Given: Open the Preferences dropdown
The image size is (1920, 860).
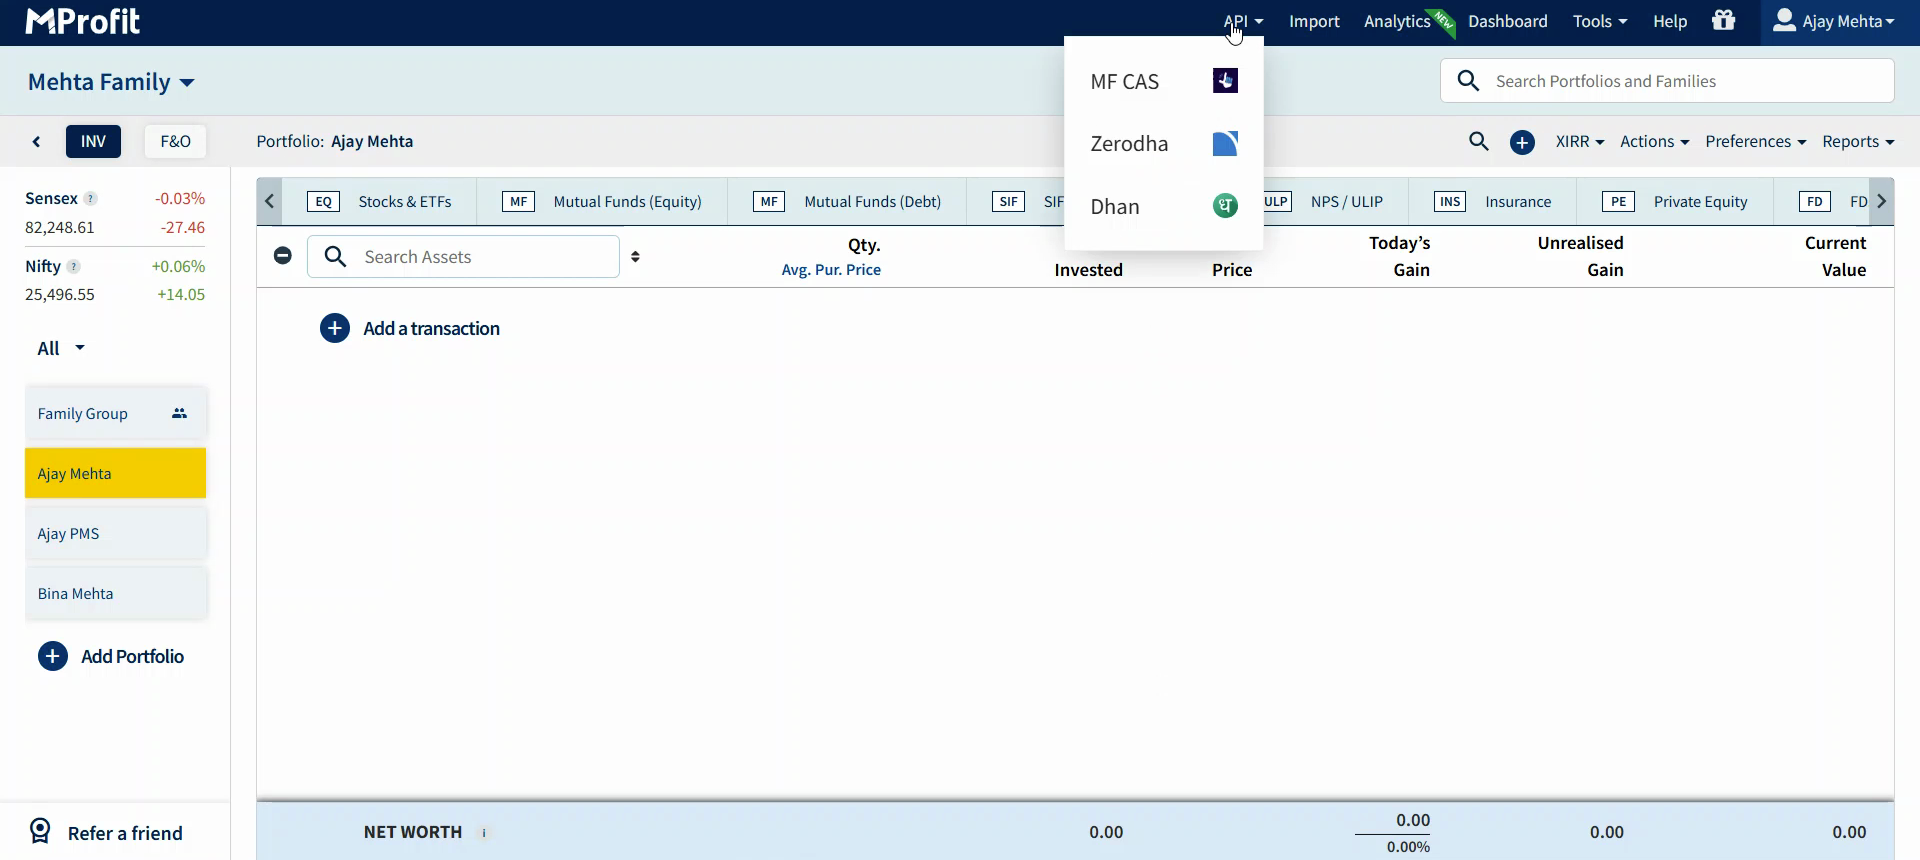Looking at the screenshot, I should pyautogui.click(x=1756, y=142).
